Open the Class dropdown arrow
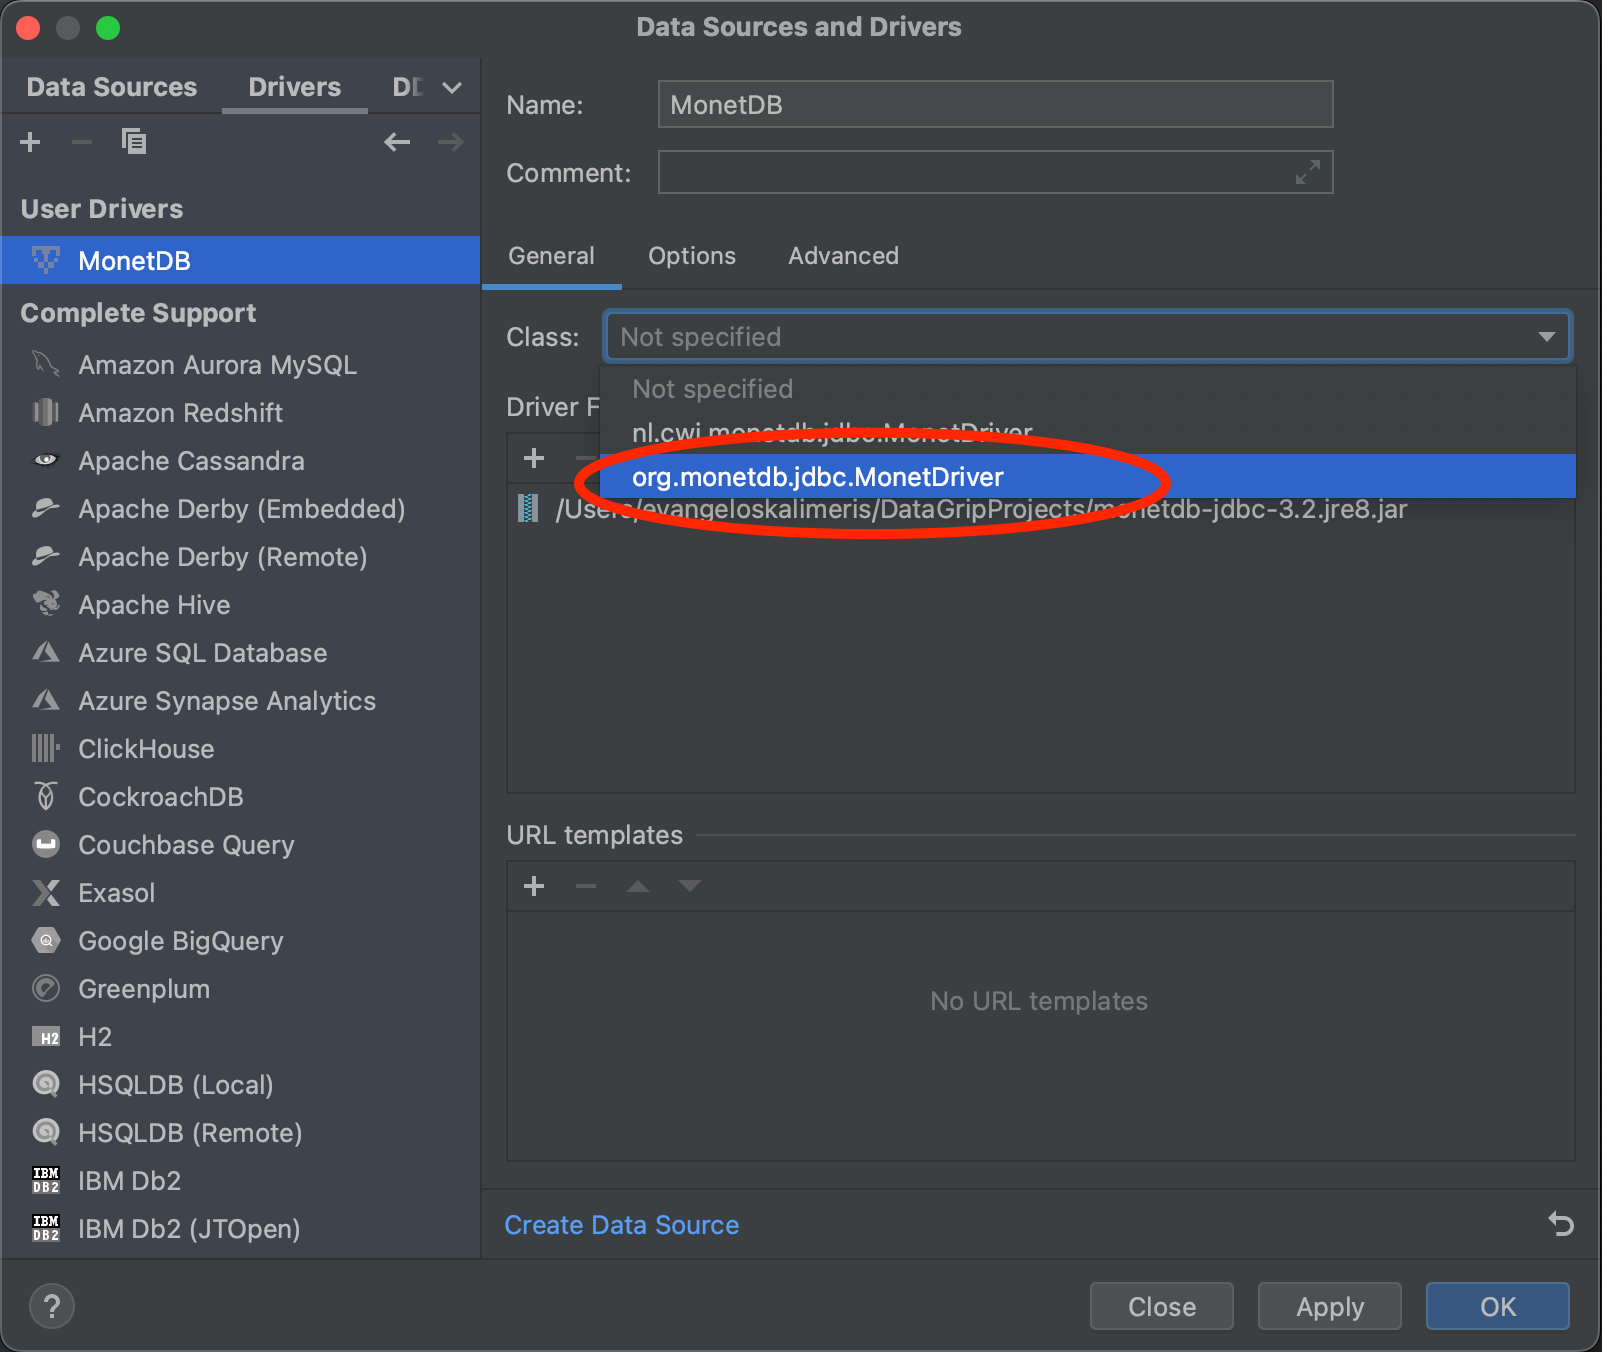The height and width of the screenshot is (1352, 1602). click(1546, 337)
